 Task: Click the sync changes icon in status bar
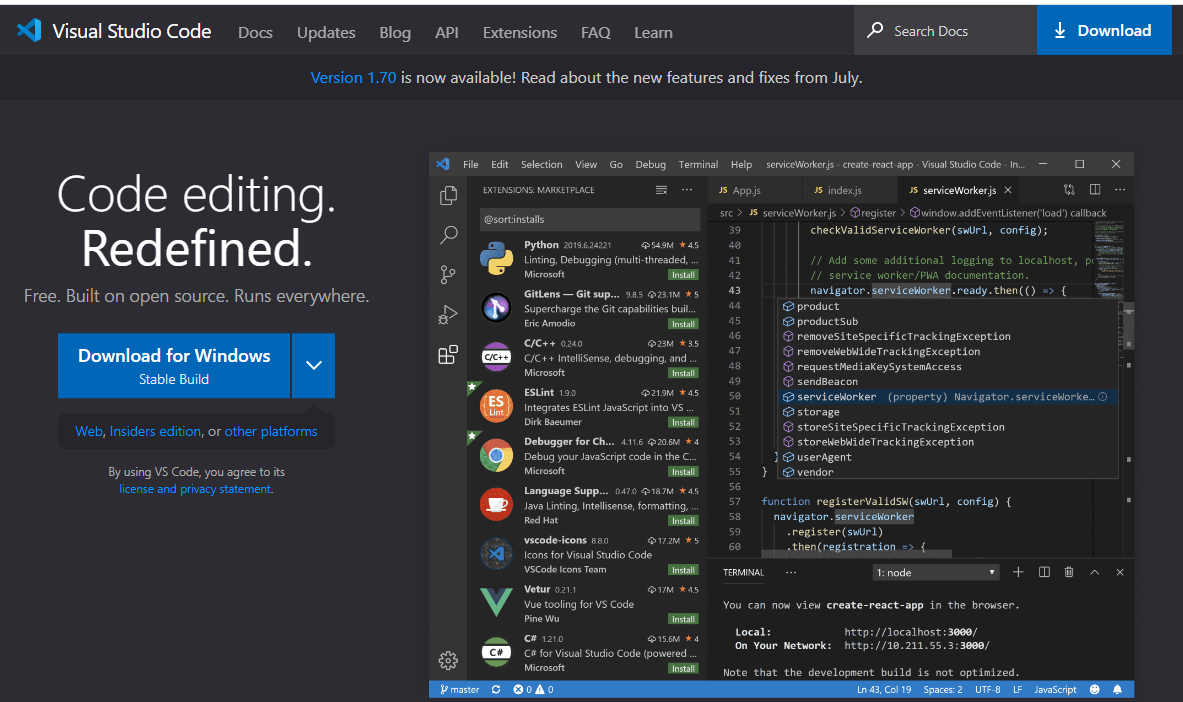coord(496,689)
